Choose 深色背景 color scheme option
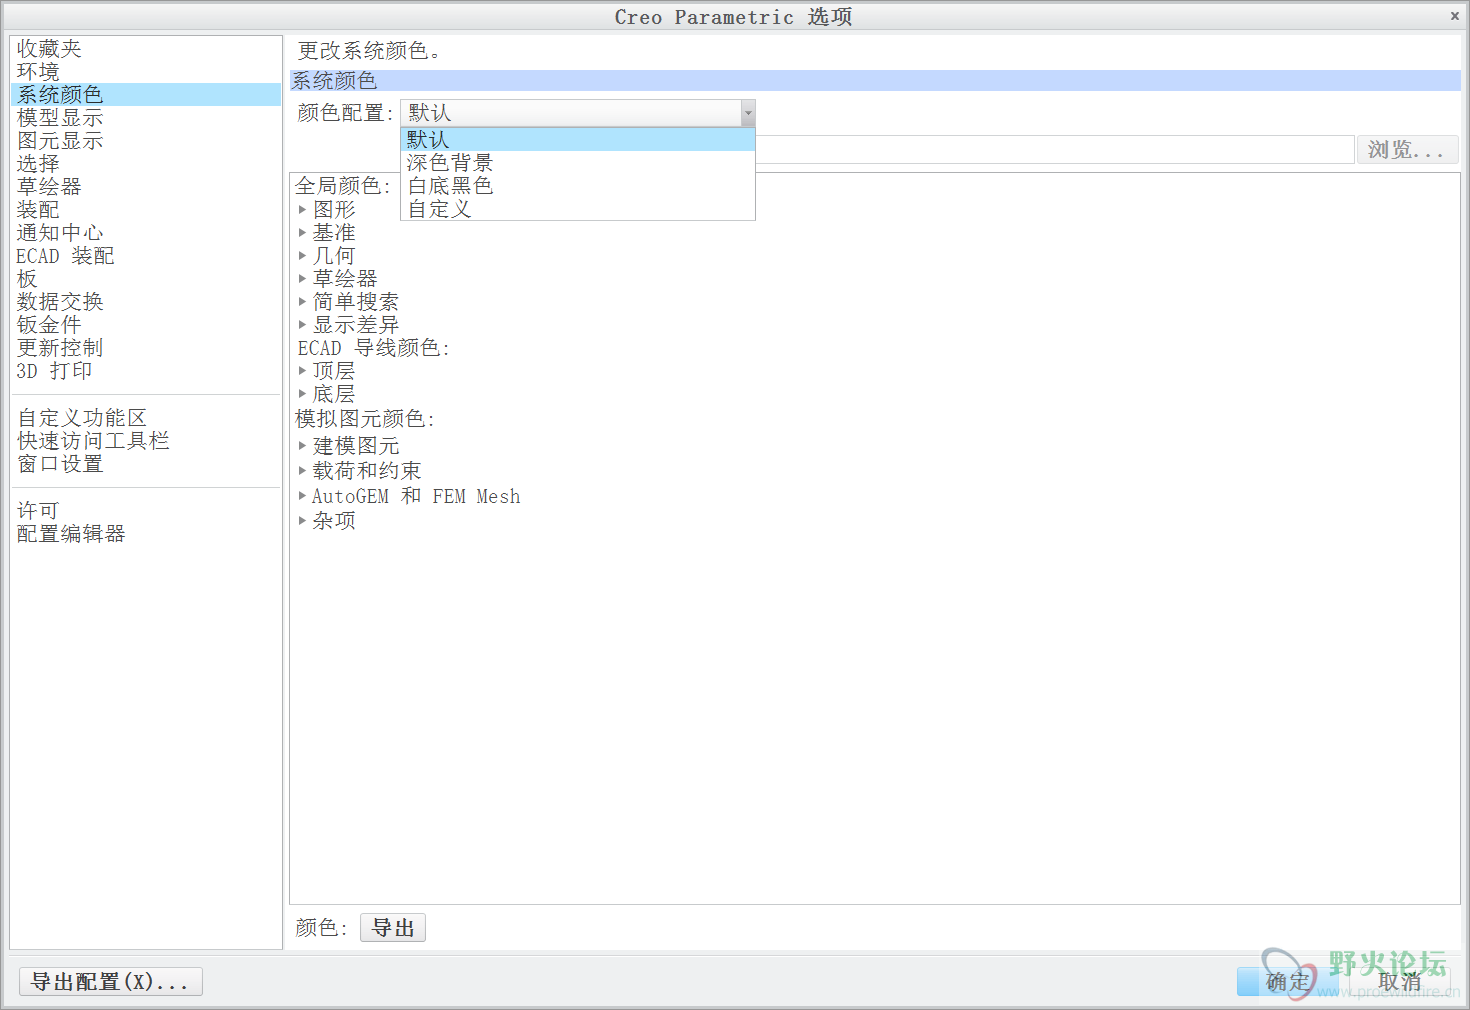The width and height of the screenshot is (1470, 1010). [x=577, y=162]
